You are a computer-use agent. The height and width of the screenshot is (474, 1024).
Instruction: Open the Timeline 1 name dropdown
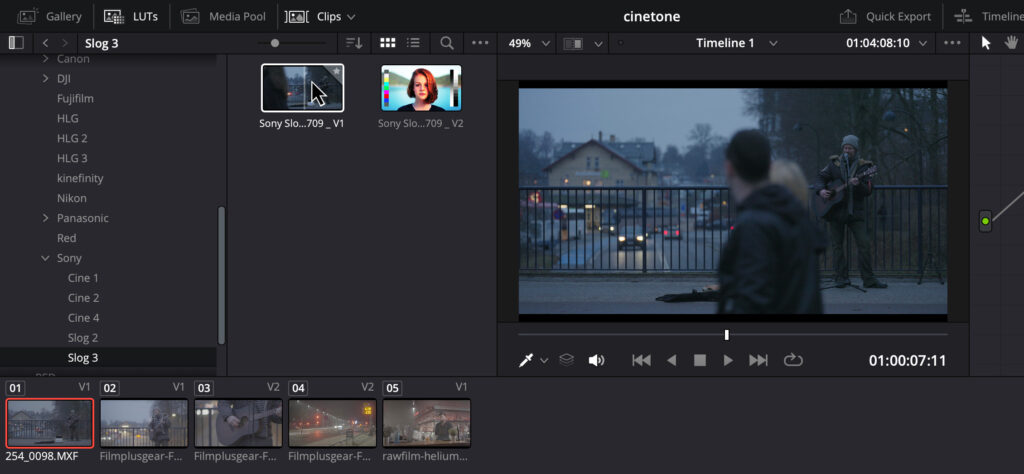pos(737,43)
